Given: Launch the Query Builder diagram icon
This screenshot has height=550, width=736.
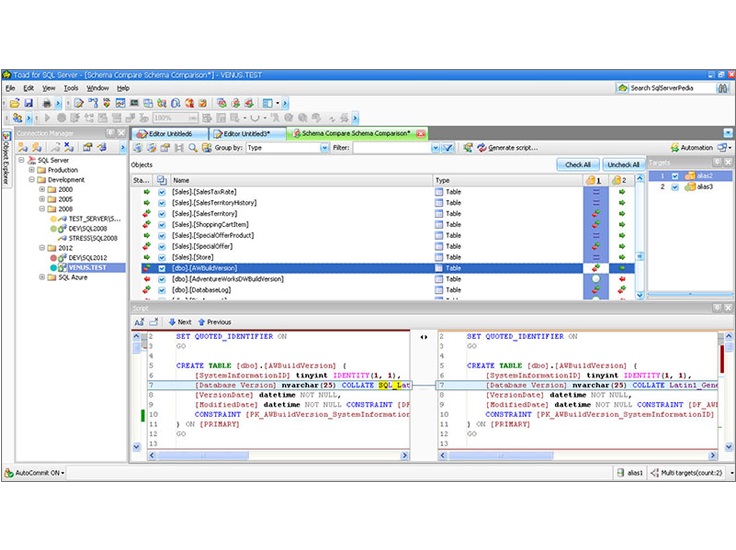Looking at the screenshot, I should tap(93, 103).
